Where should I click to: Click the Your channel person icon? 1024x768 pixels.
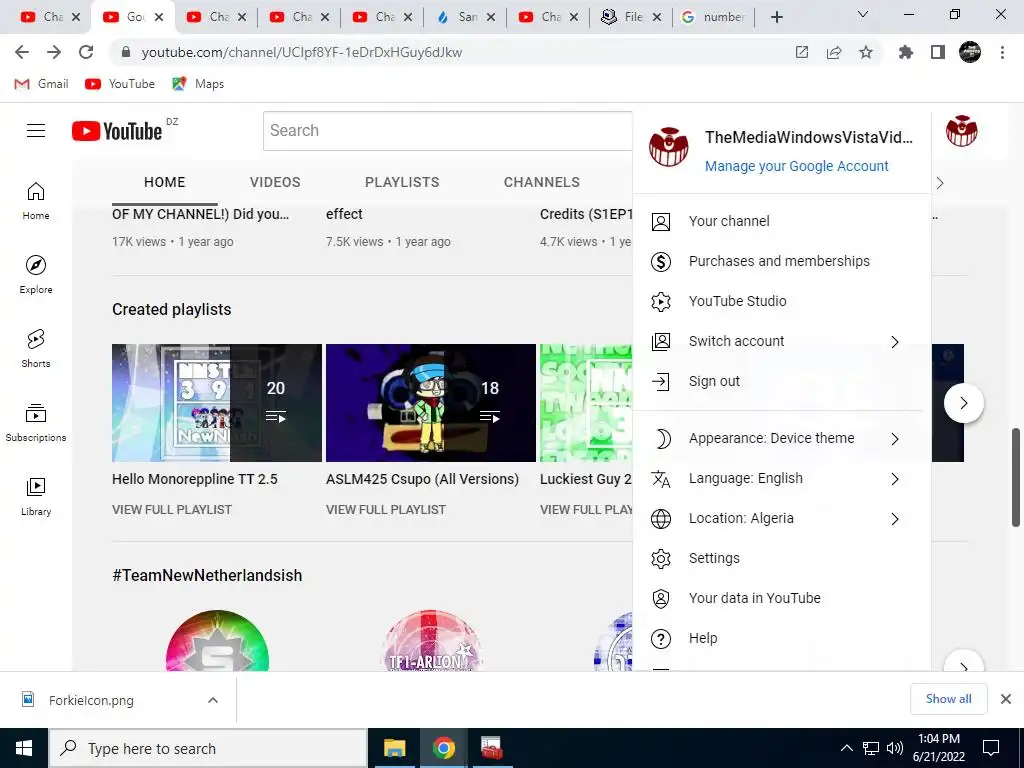coord(661,222)
